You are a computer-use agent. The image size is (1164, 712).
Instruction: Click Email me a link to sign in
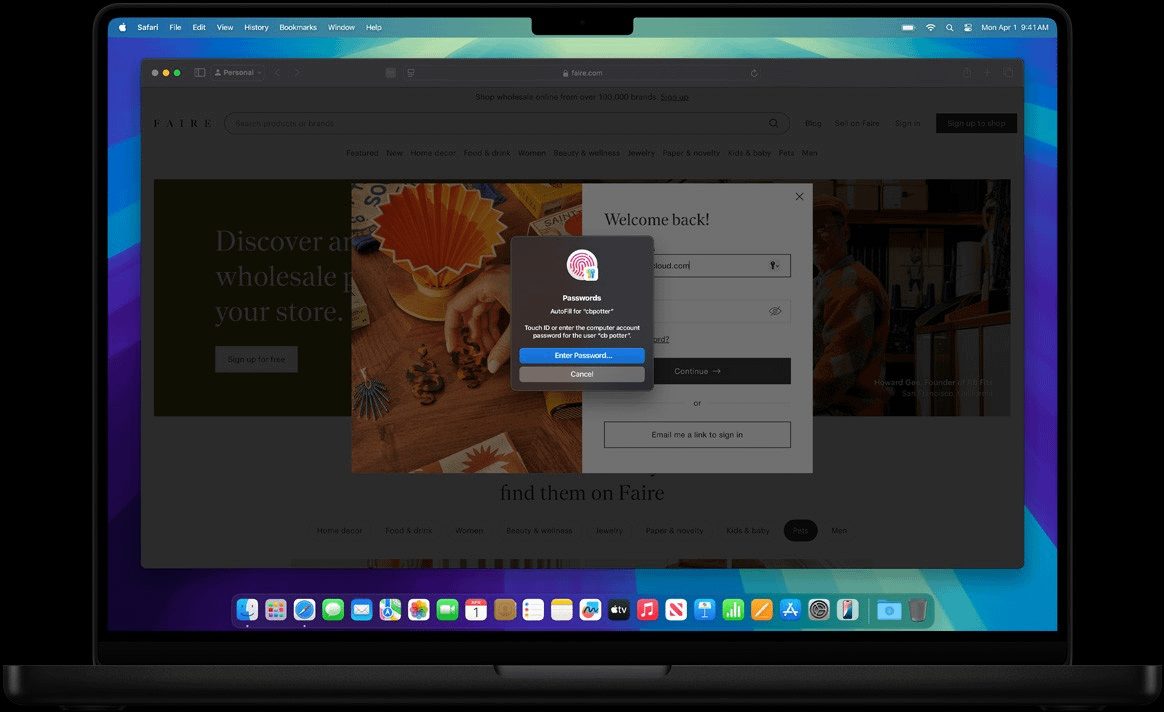697,435
